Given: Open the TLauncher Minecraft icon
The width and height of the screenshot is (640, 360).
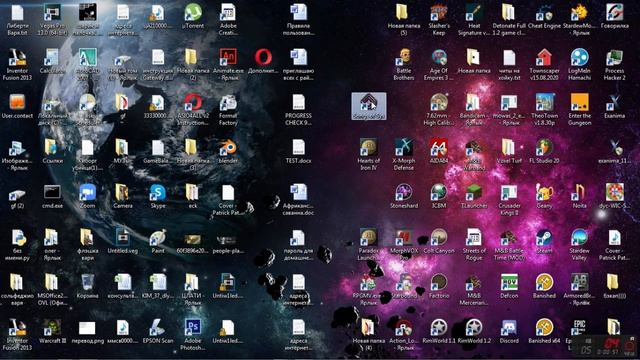Looking at the screenshot, I should pyautogui.click(x=474, y=196).
